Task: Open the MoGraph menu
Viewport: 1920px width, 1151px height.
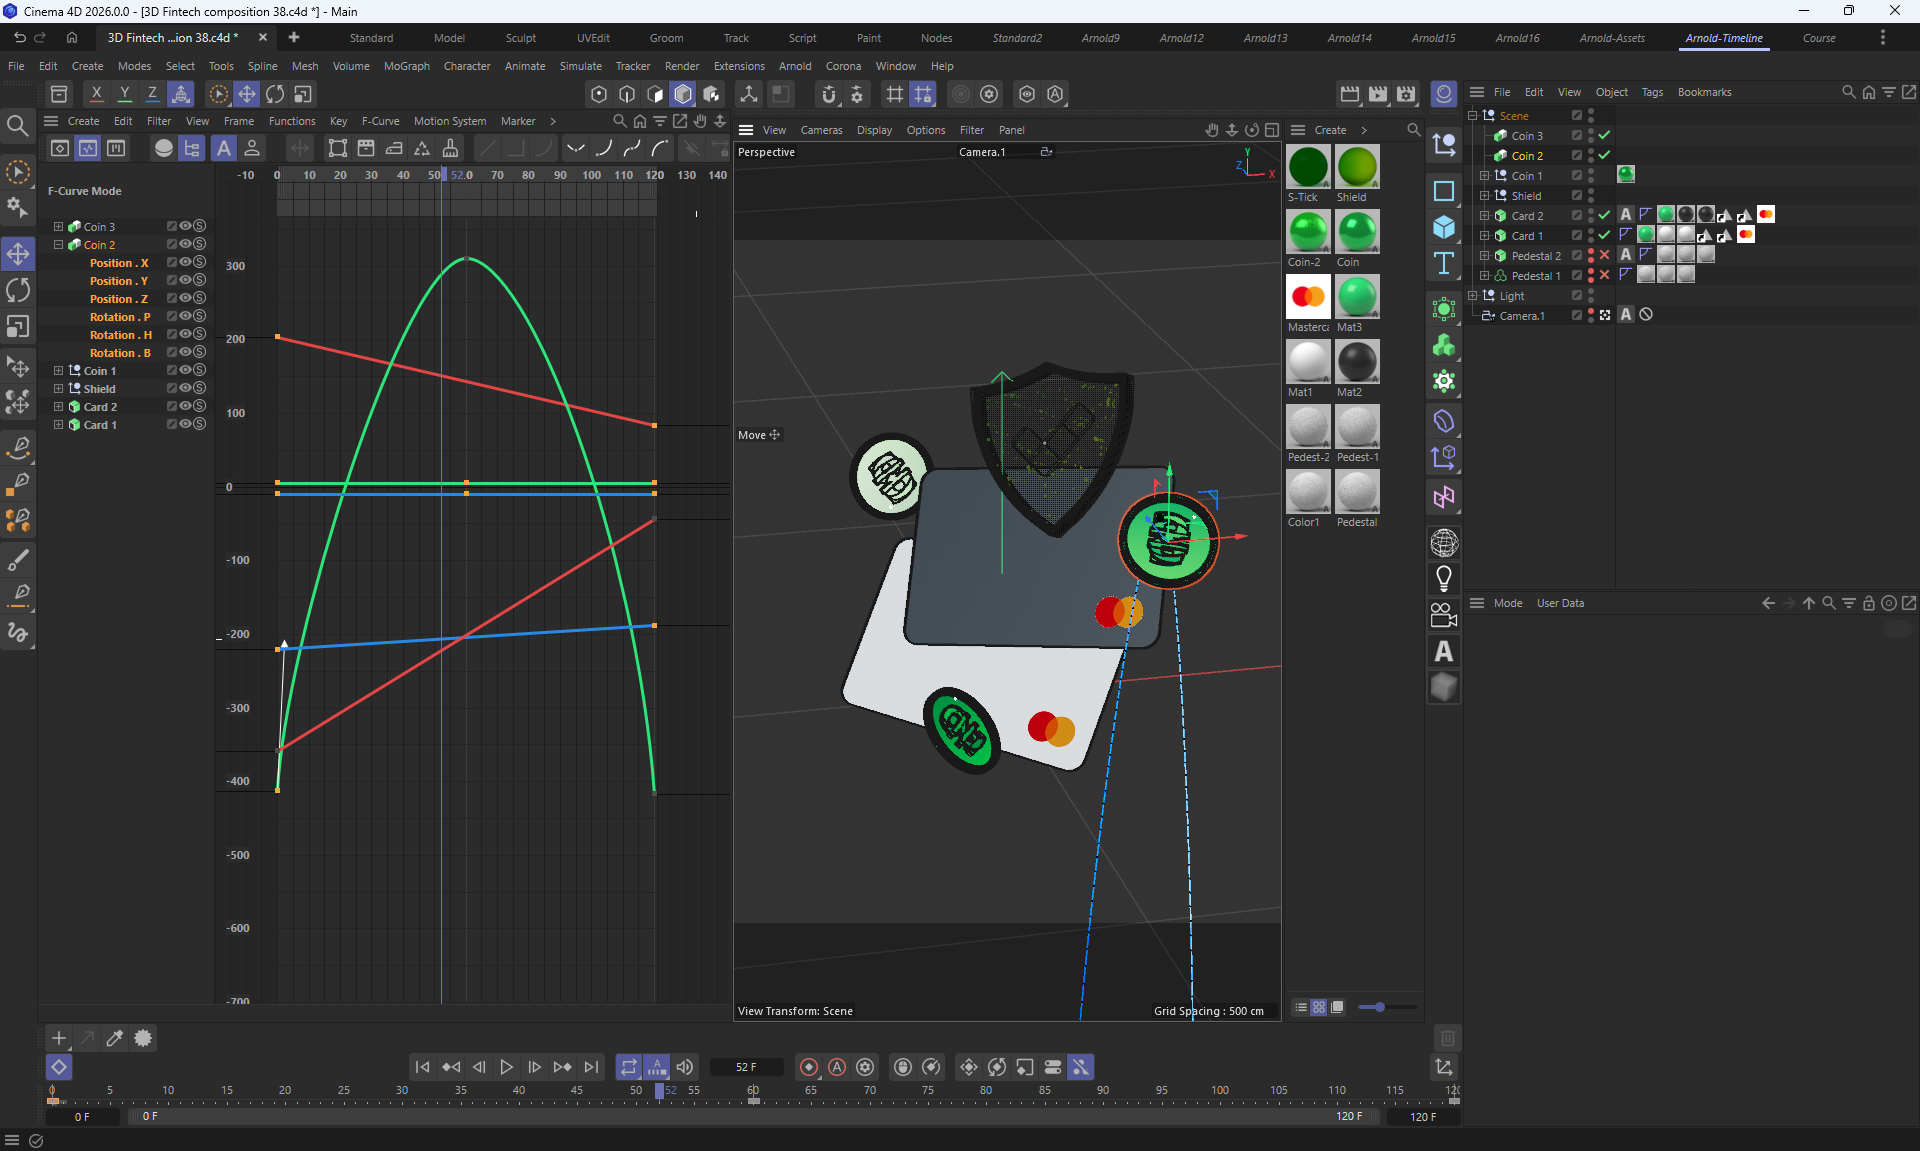Action: pyautogui.click(x=406, y=66)
